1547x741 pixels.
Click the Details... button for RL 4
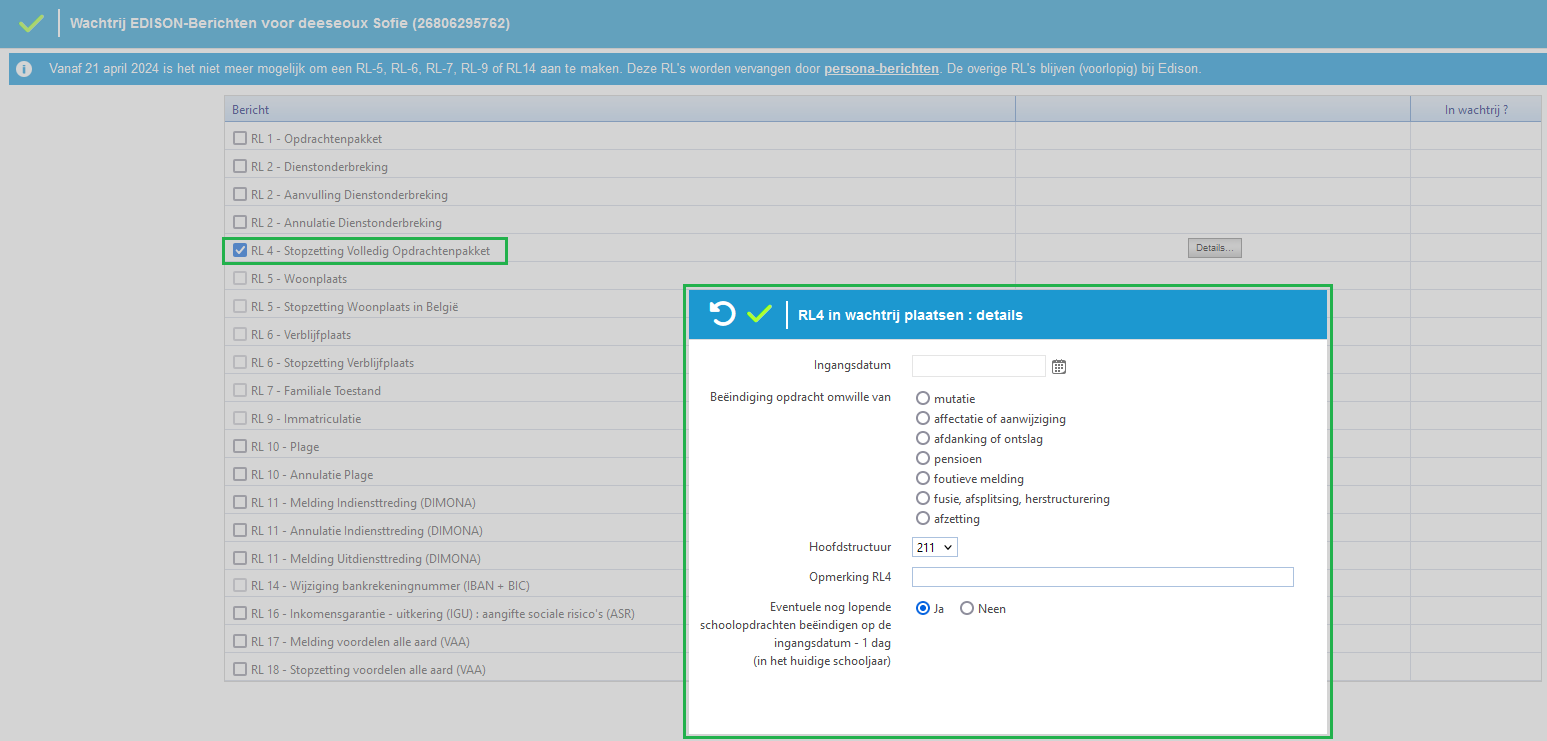point(1214,248)
